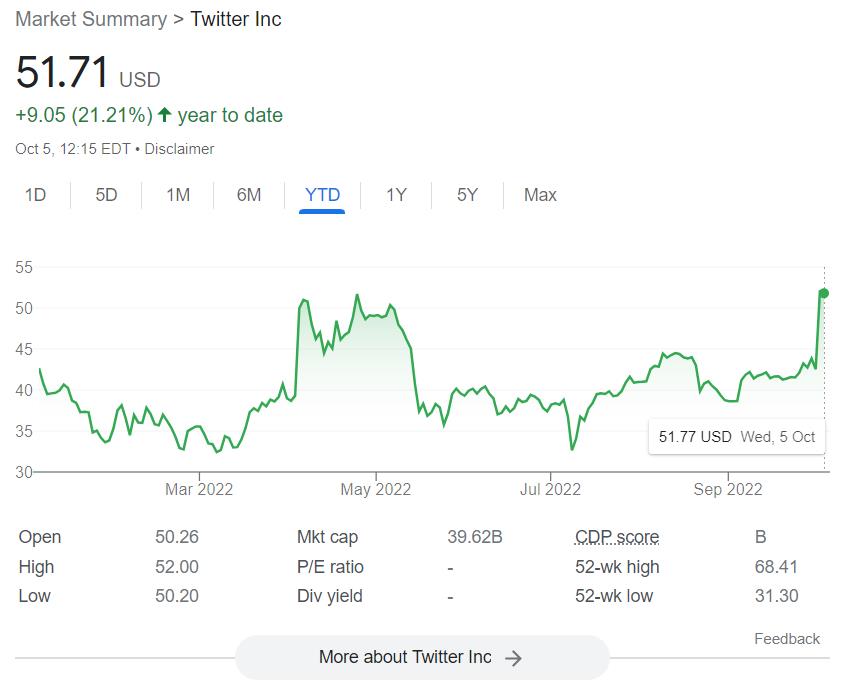868x685 pixels.
Task: Switch chart to the 1Y range
Action: coord(396,195)
